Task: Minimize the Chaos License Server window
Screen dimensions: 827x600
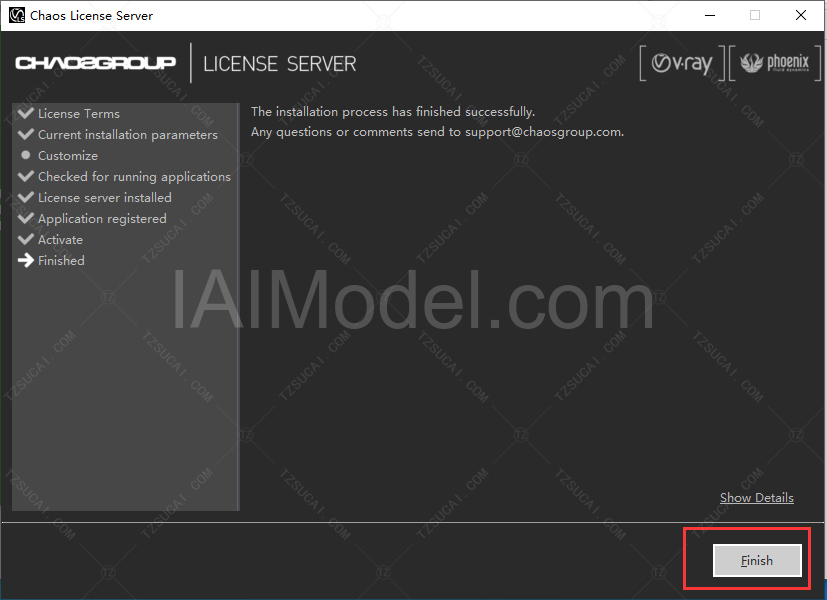Action: [710, 15]
